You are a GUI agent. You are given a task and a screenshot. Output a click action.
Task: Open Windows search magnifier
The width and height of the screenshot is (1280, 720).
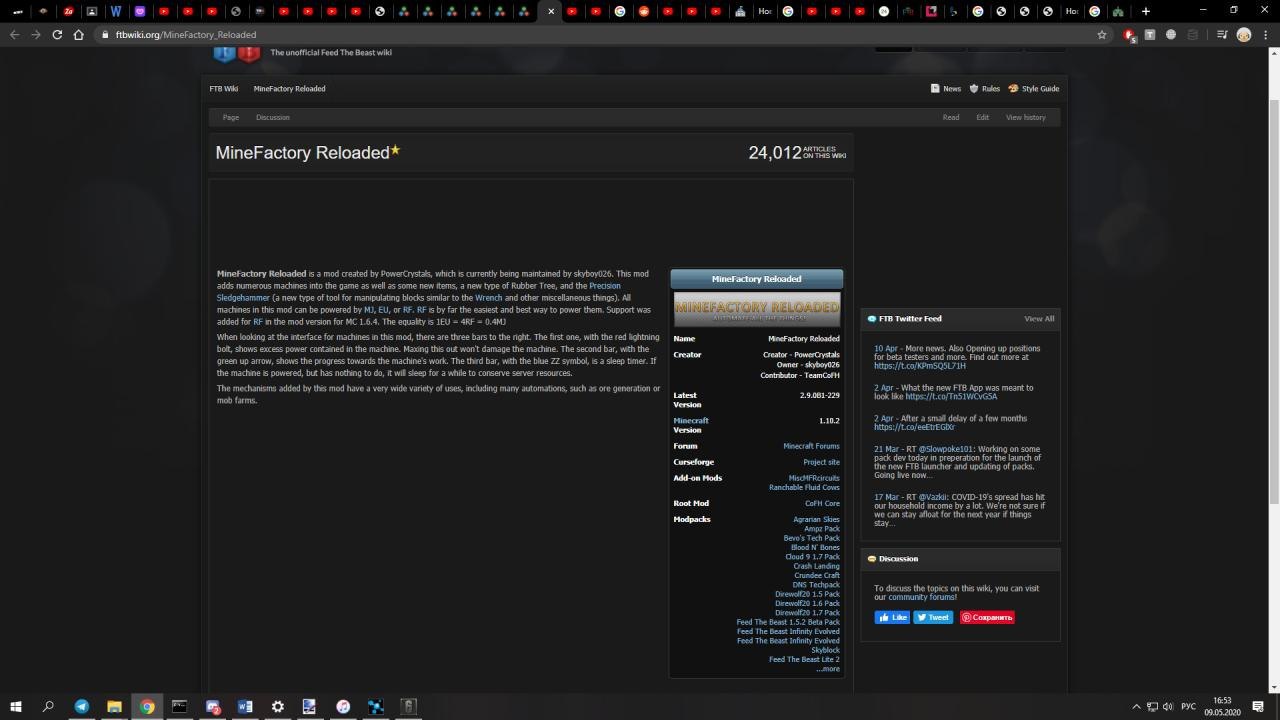(48, 706)
